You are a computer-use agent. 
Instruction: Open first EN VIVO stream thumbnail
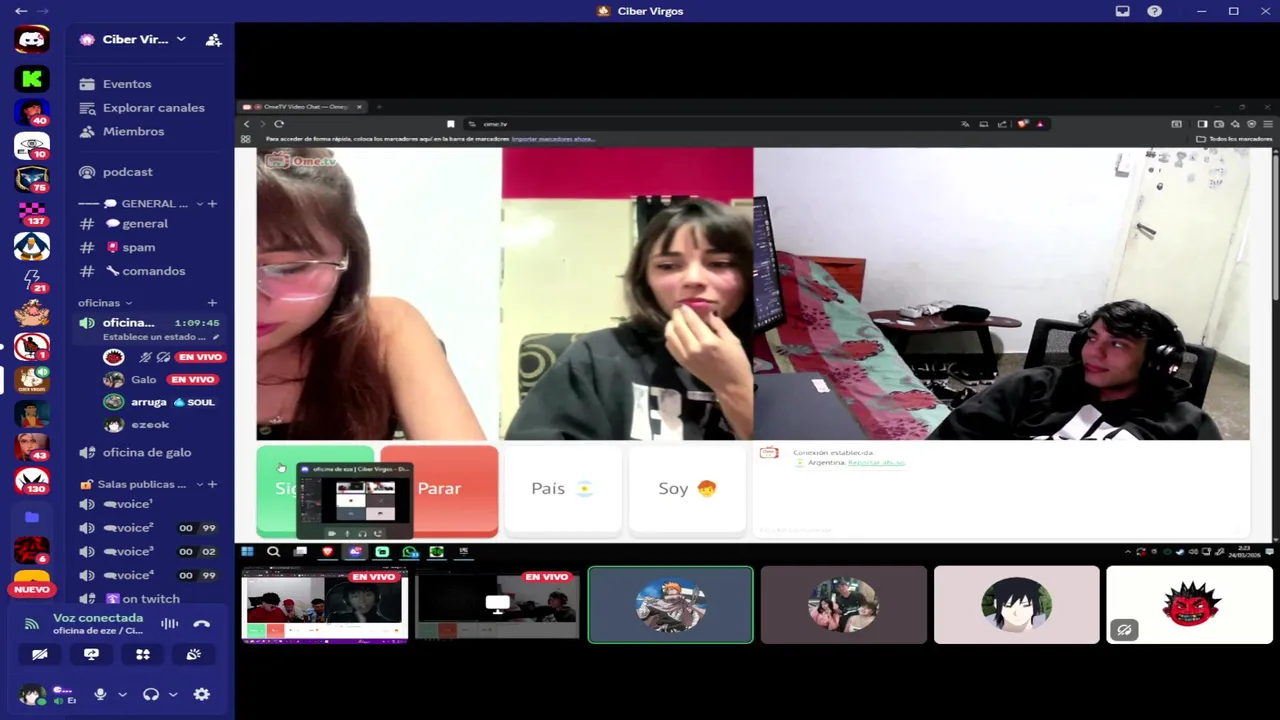[x=325, y=605]
